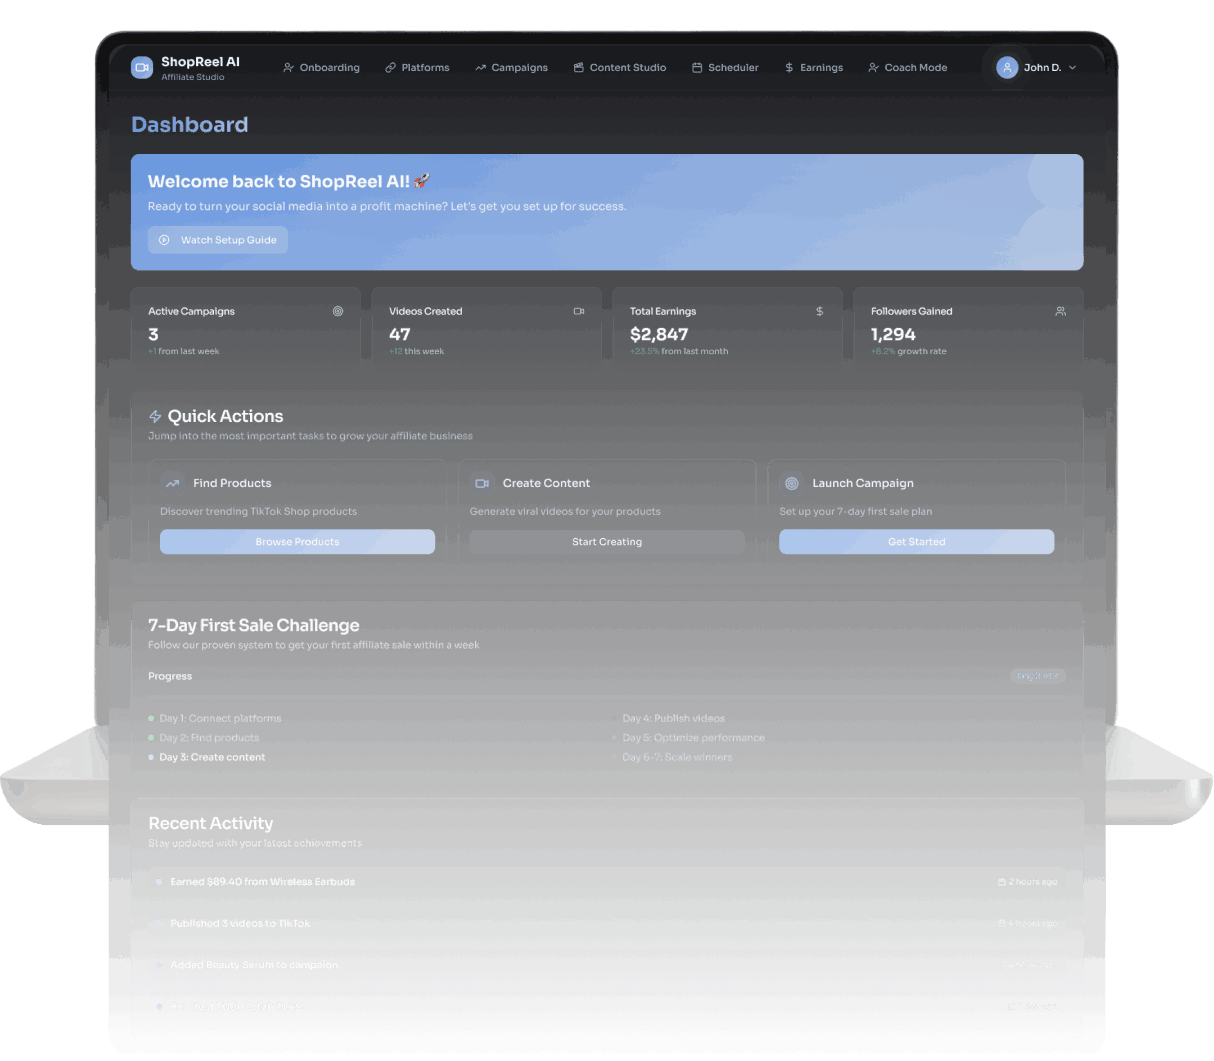Click the Launch Campaign target icon
Screen dimensions: 1214x1061
[792, 483]
